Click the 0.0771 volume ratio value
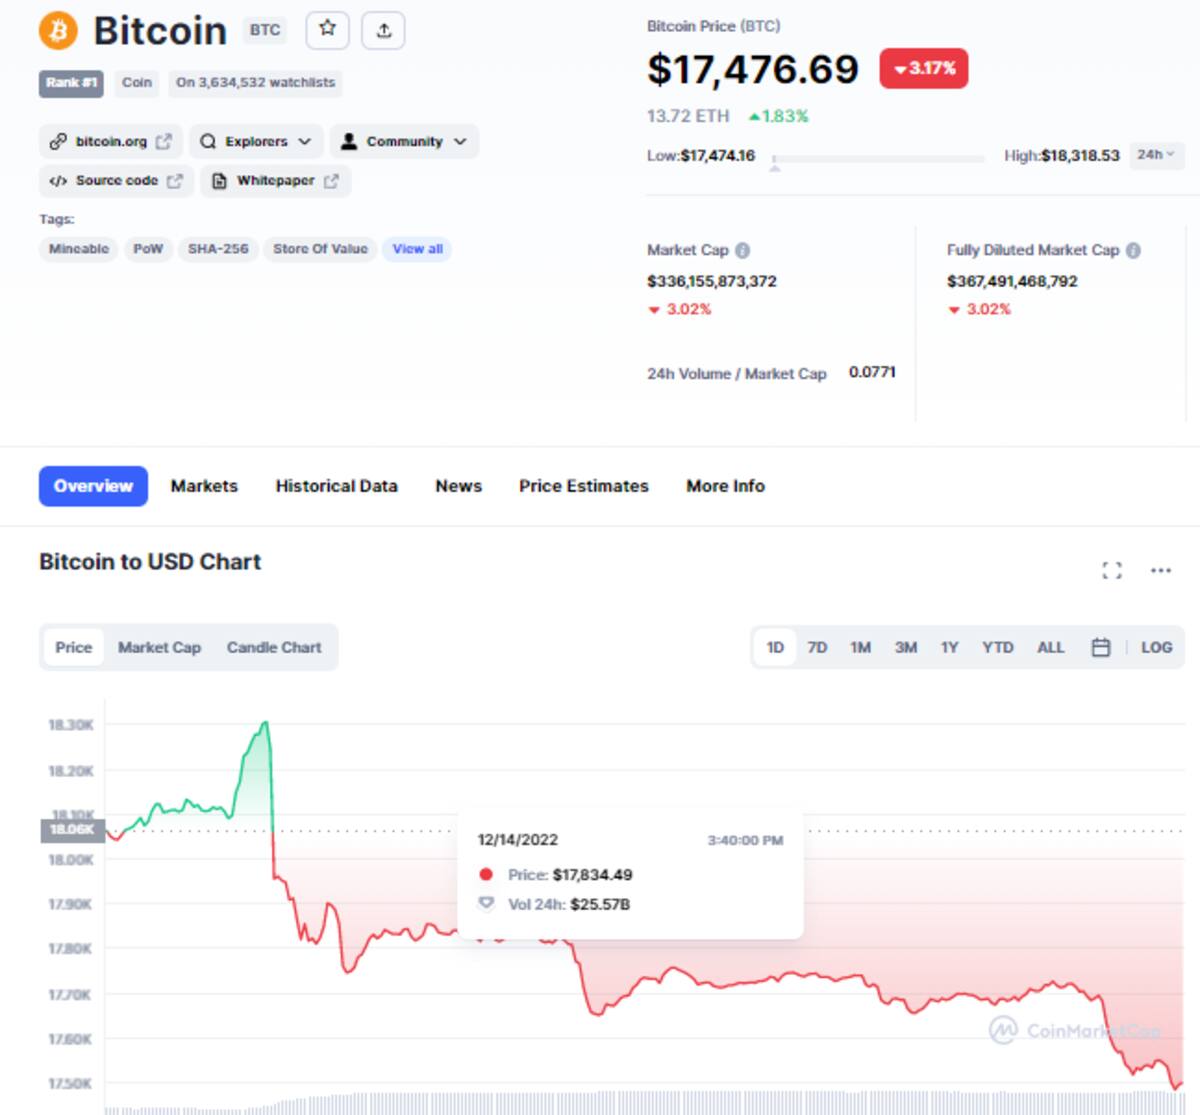This screenshot has width=1200, height=1115. click(872, 372)
